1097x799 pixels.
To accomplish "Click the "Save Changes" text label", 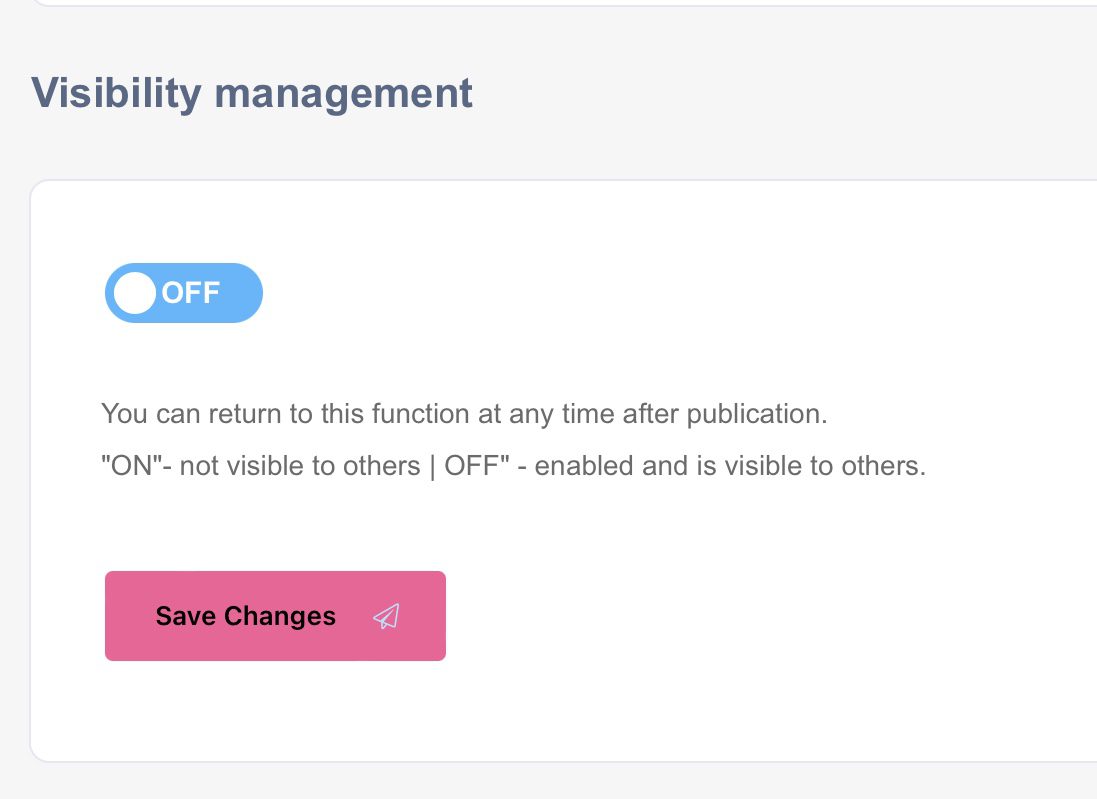I will pyautogui.click(x=246, y=616).
